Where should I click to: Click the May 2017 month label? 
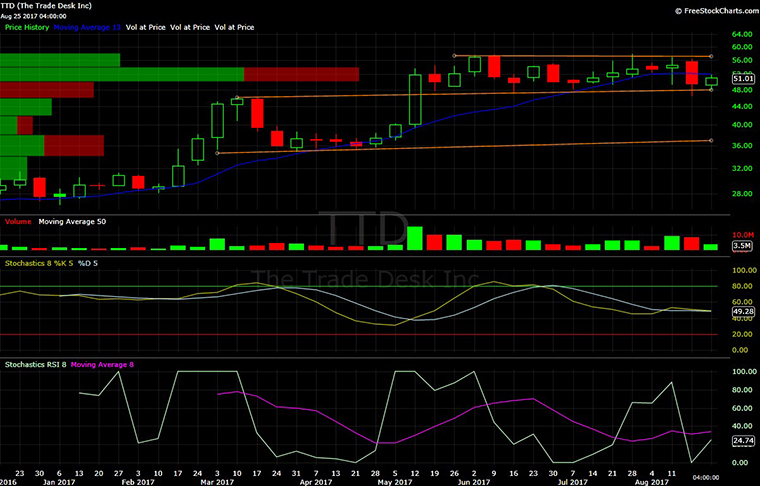pos(395,482)
